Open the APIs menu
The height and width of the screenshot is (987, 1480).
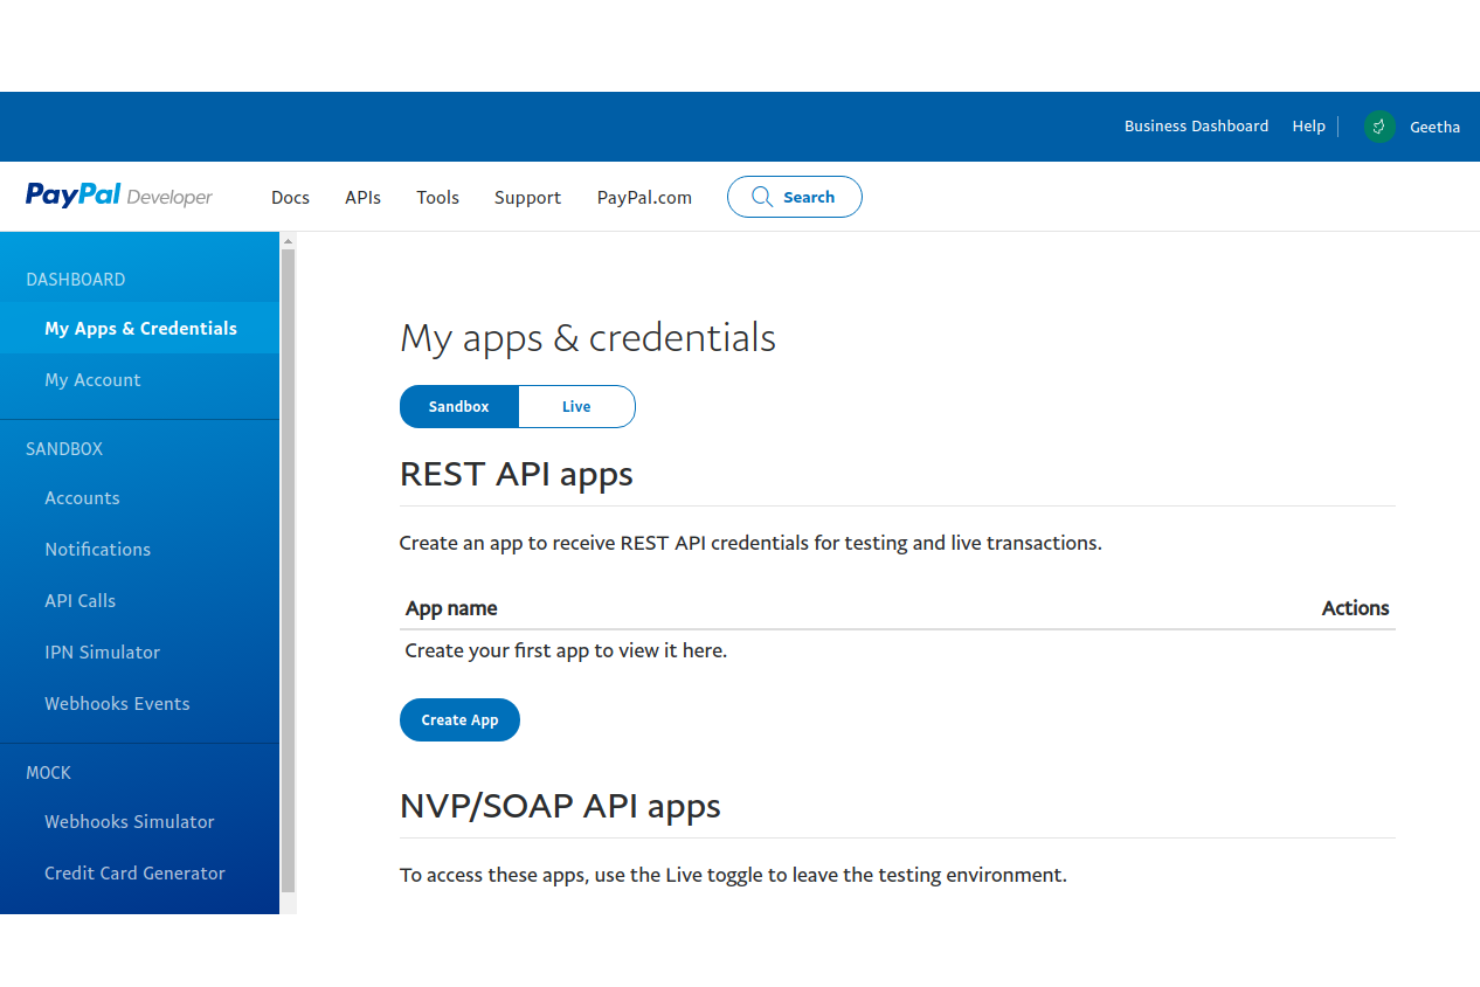(363, 198)
